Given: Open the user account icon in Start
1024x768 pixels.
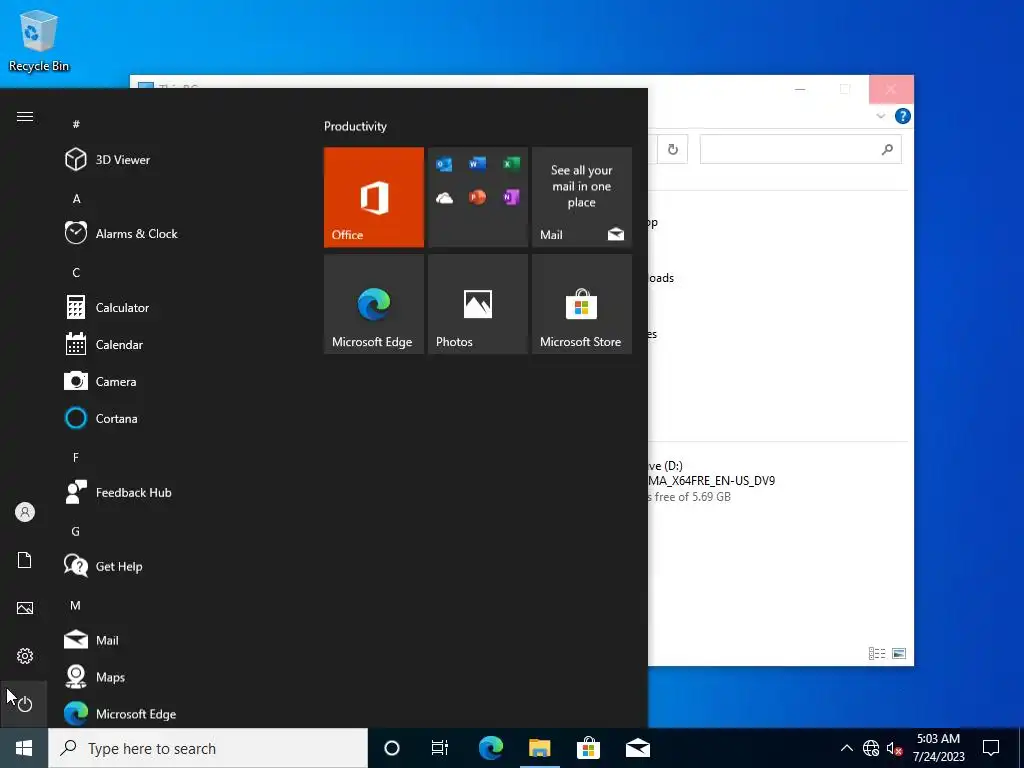Looking at the screenshot, I should [x=25, y=512].
